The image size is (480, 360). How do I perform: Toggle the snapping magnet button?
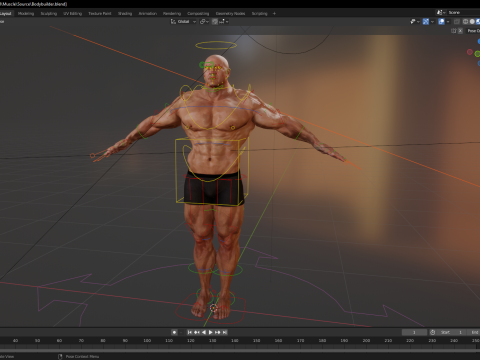tap(215, 21)
